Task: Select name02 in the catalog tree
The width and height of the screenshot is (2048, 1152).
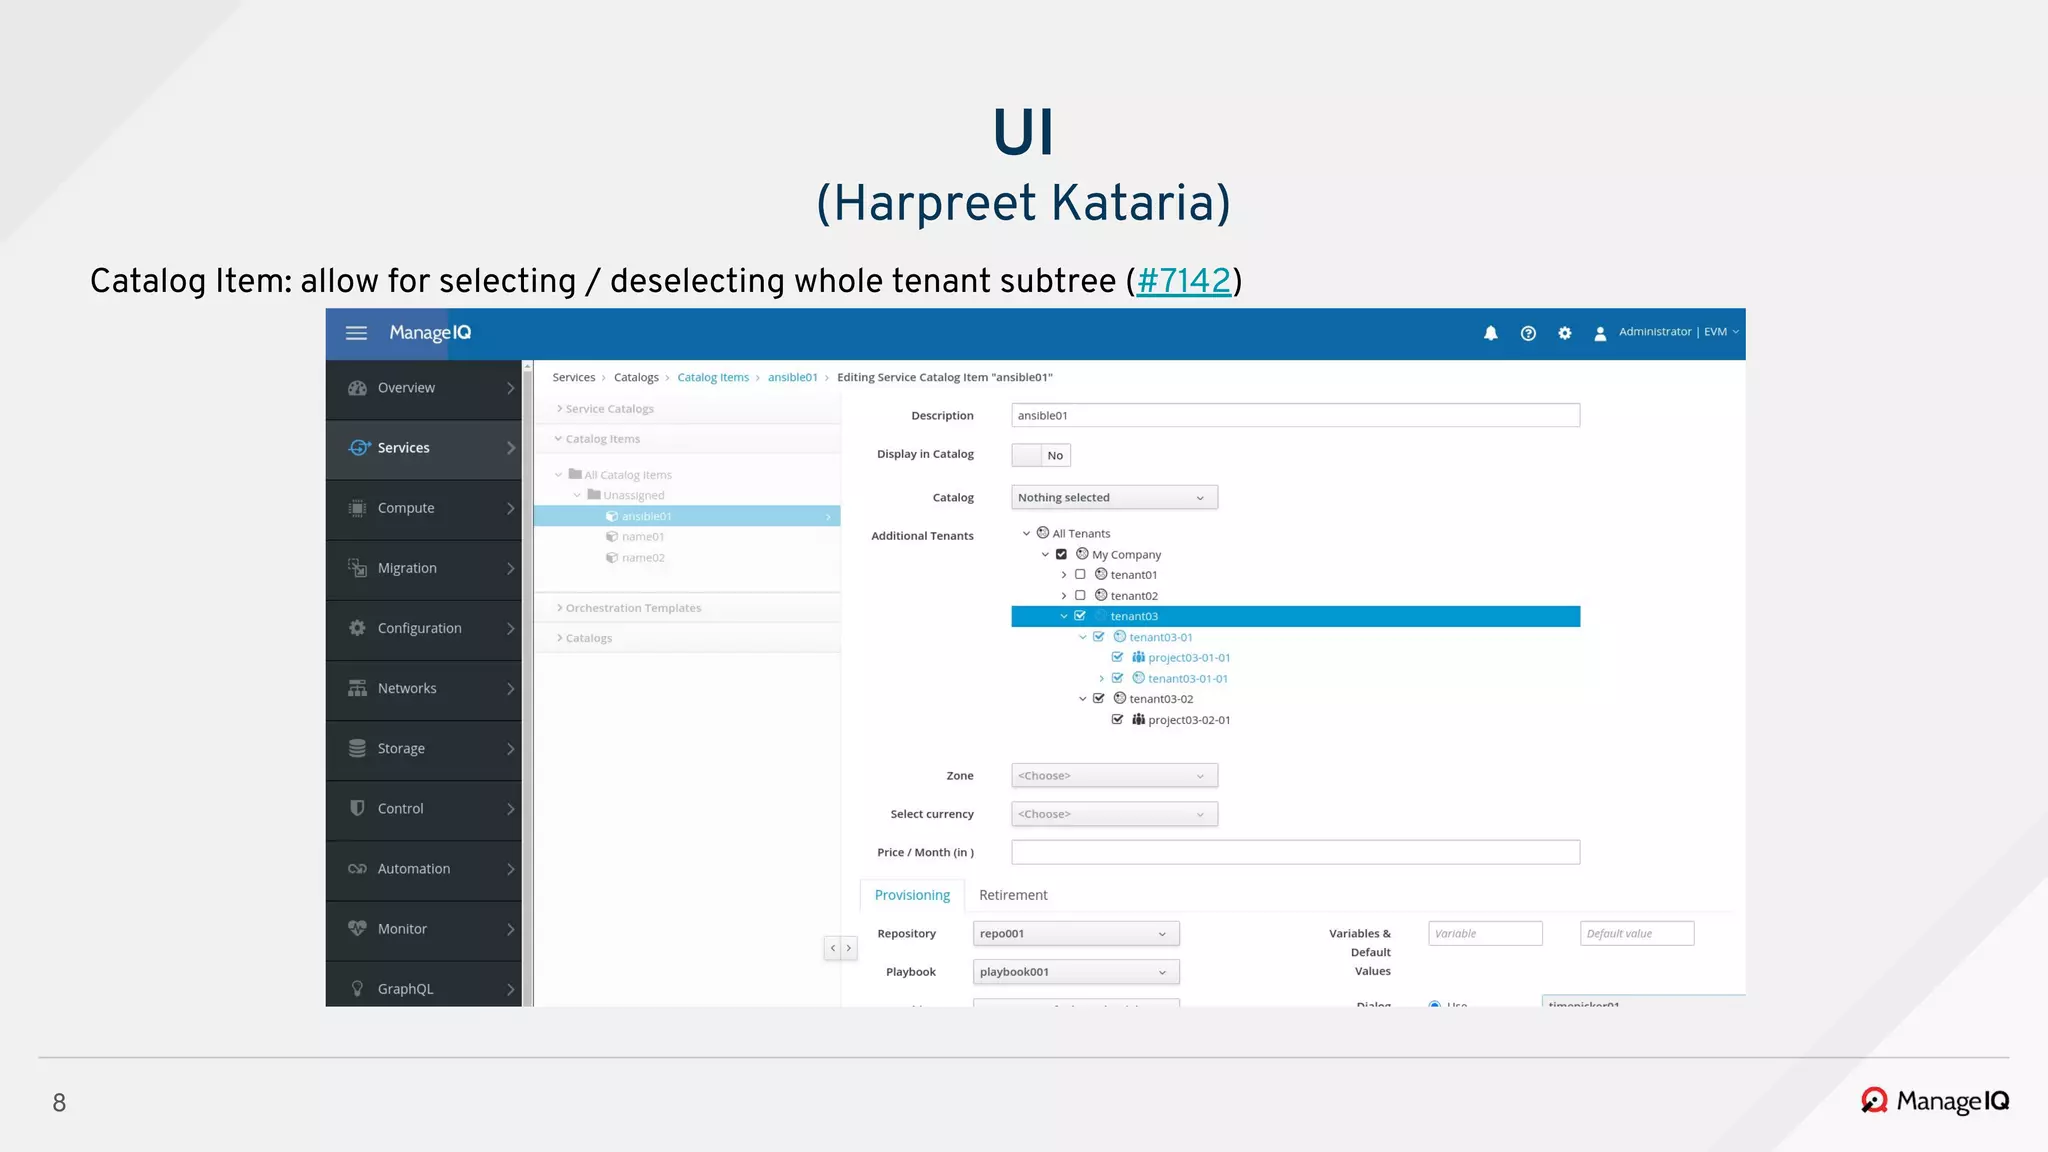Action: [643, 558]
